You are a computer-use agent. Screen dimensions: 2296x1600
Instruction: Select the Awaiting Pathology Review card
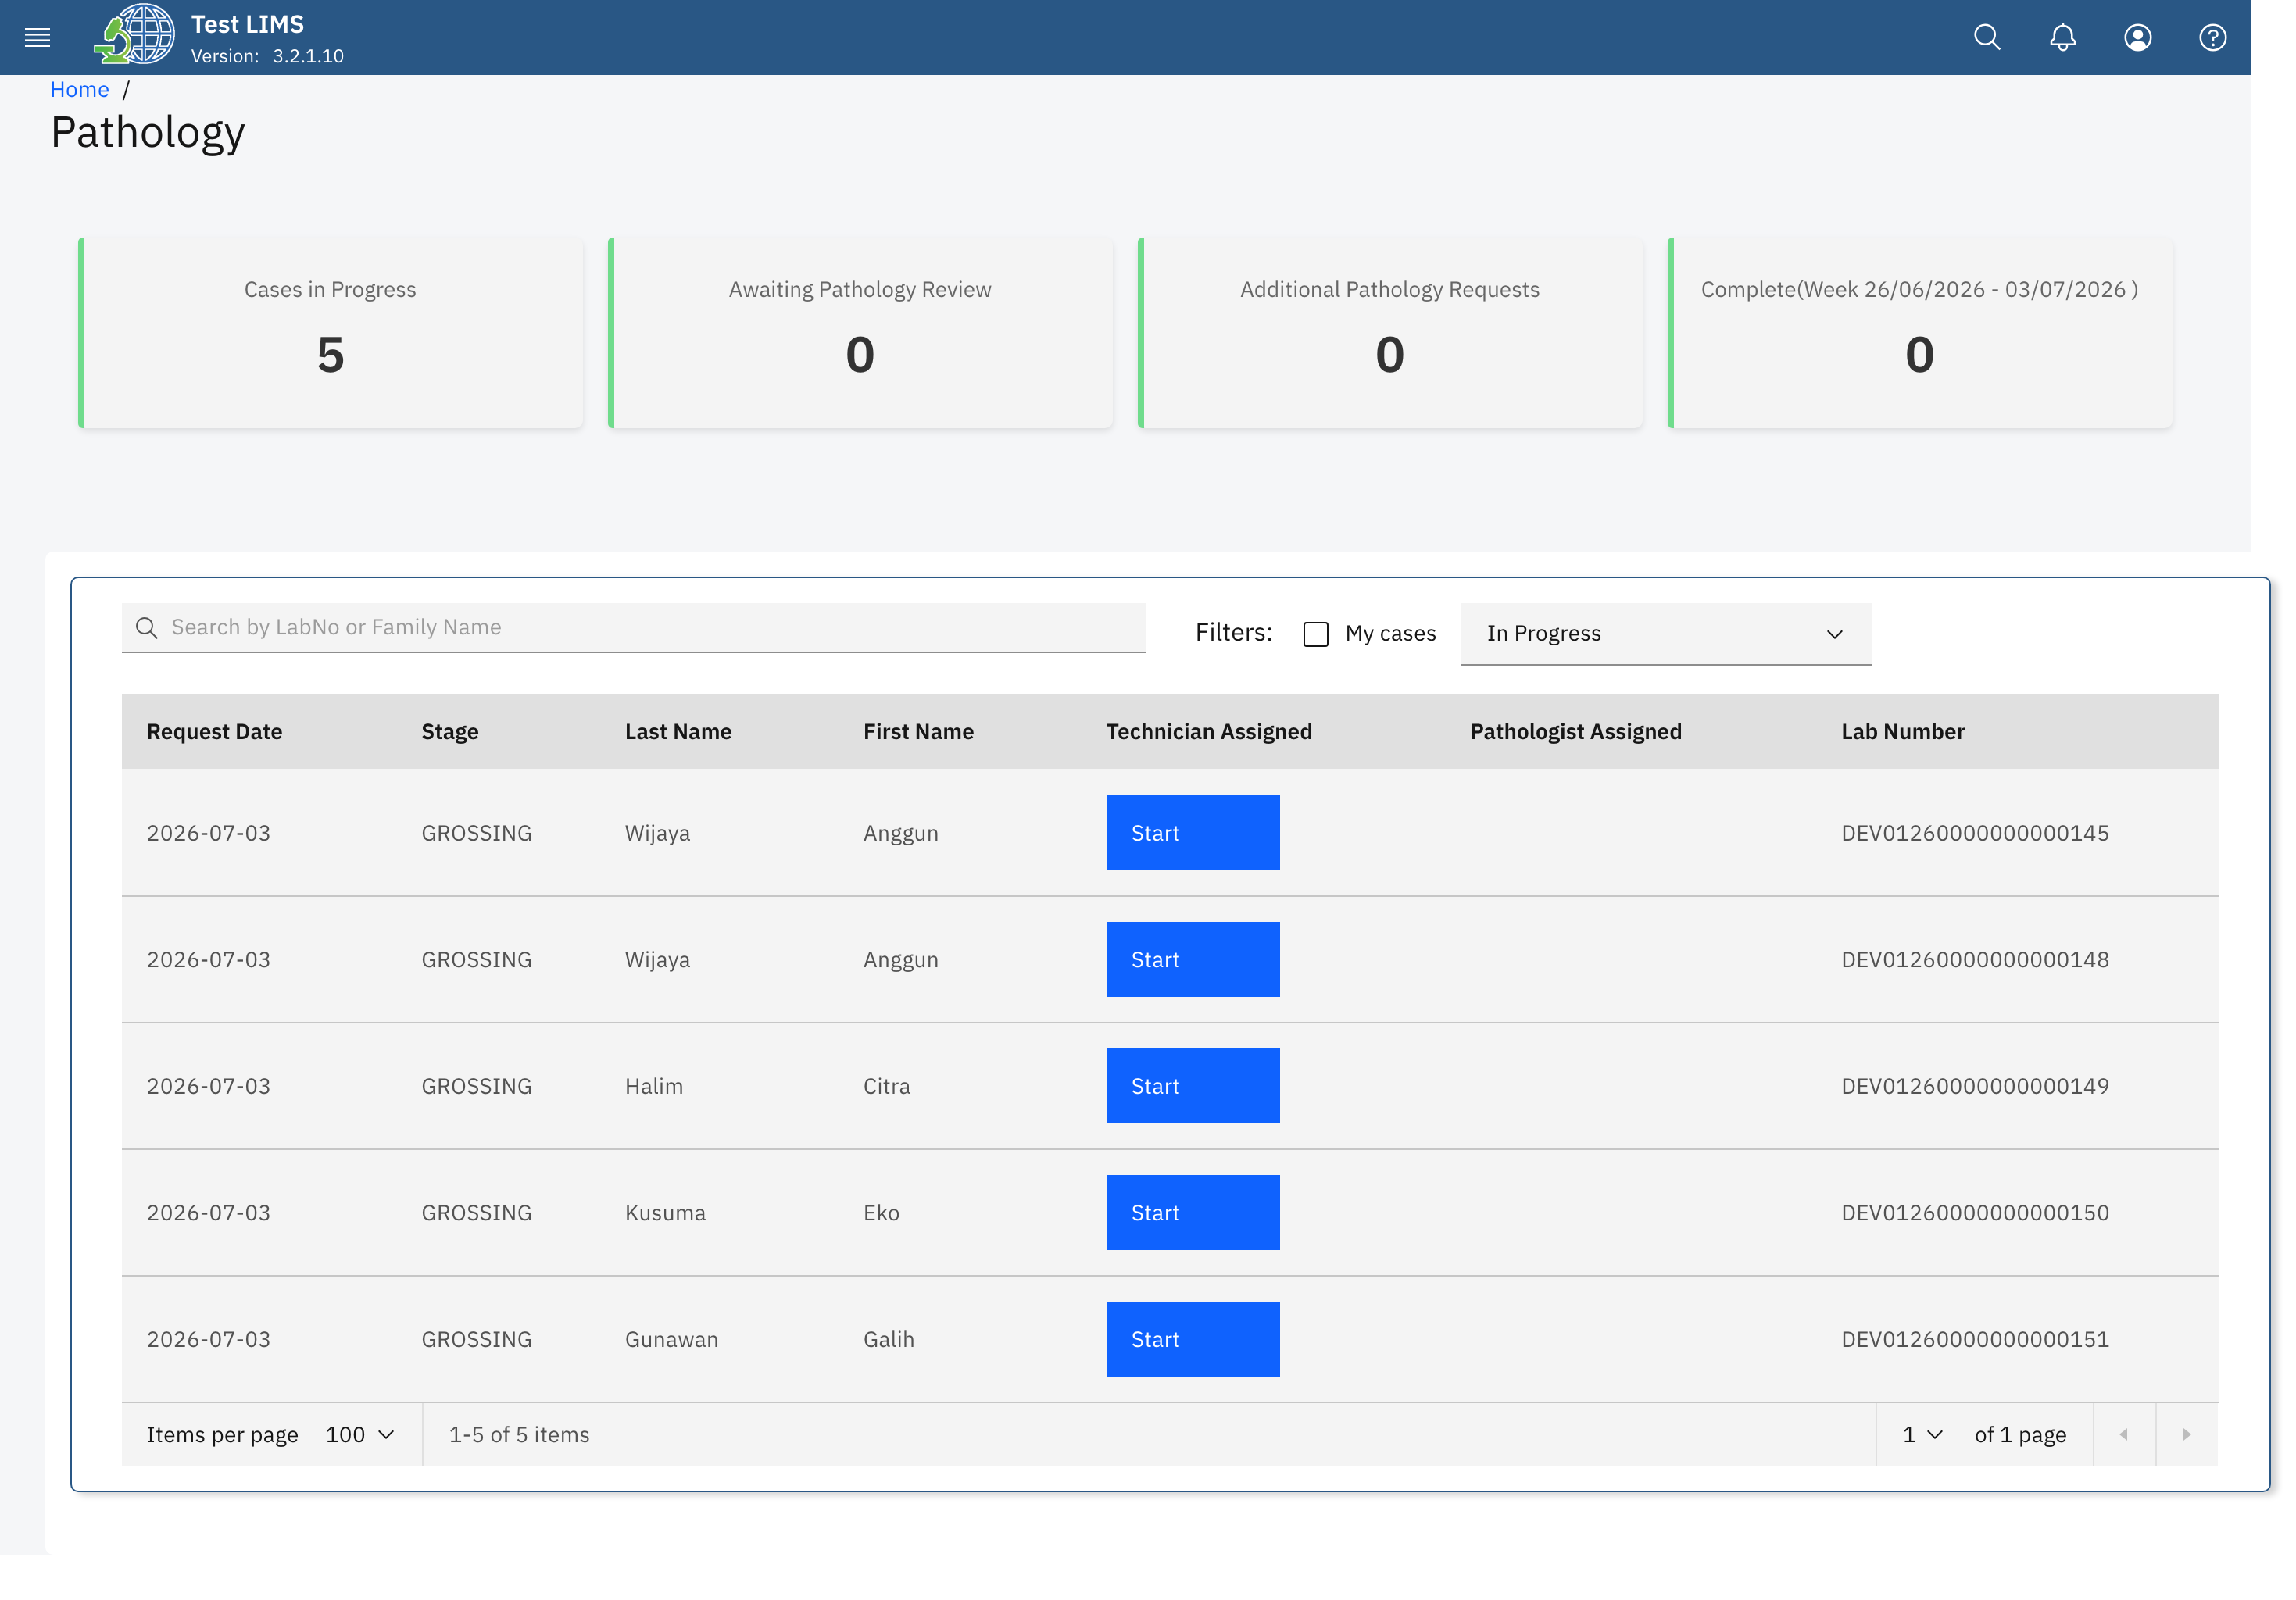click(860, 332)
